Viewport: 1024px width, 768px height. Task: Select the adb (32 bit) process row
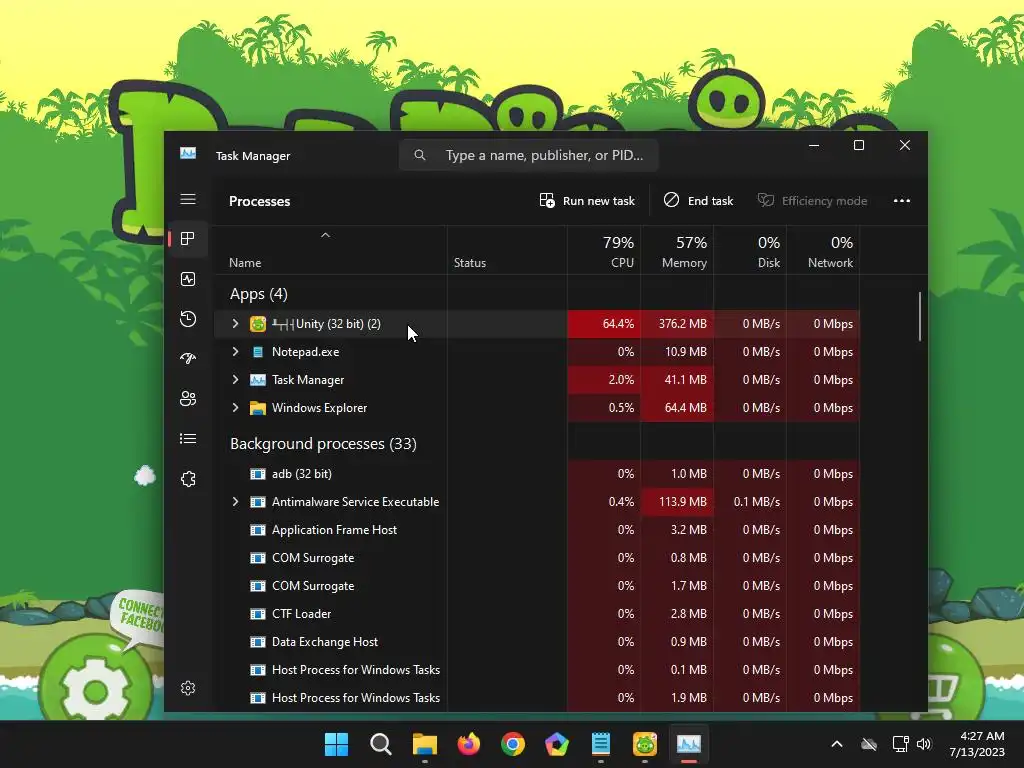pyautogui.click(x=536, y=474)
